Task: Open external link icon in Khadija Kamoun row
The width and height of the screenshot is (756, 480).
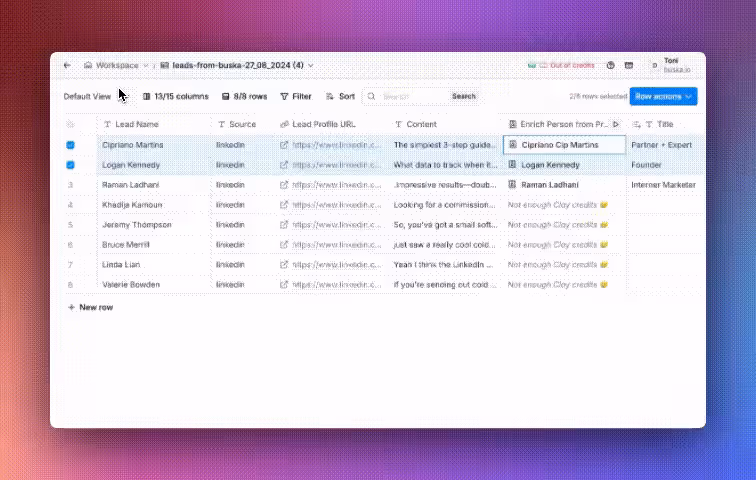Action: (284, 205)
